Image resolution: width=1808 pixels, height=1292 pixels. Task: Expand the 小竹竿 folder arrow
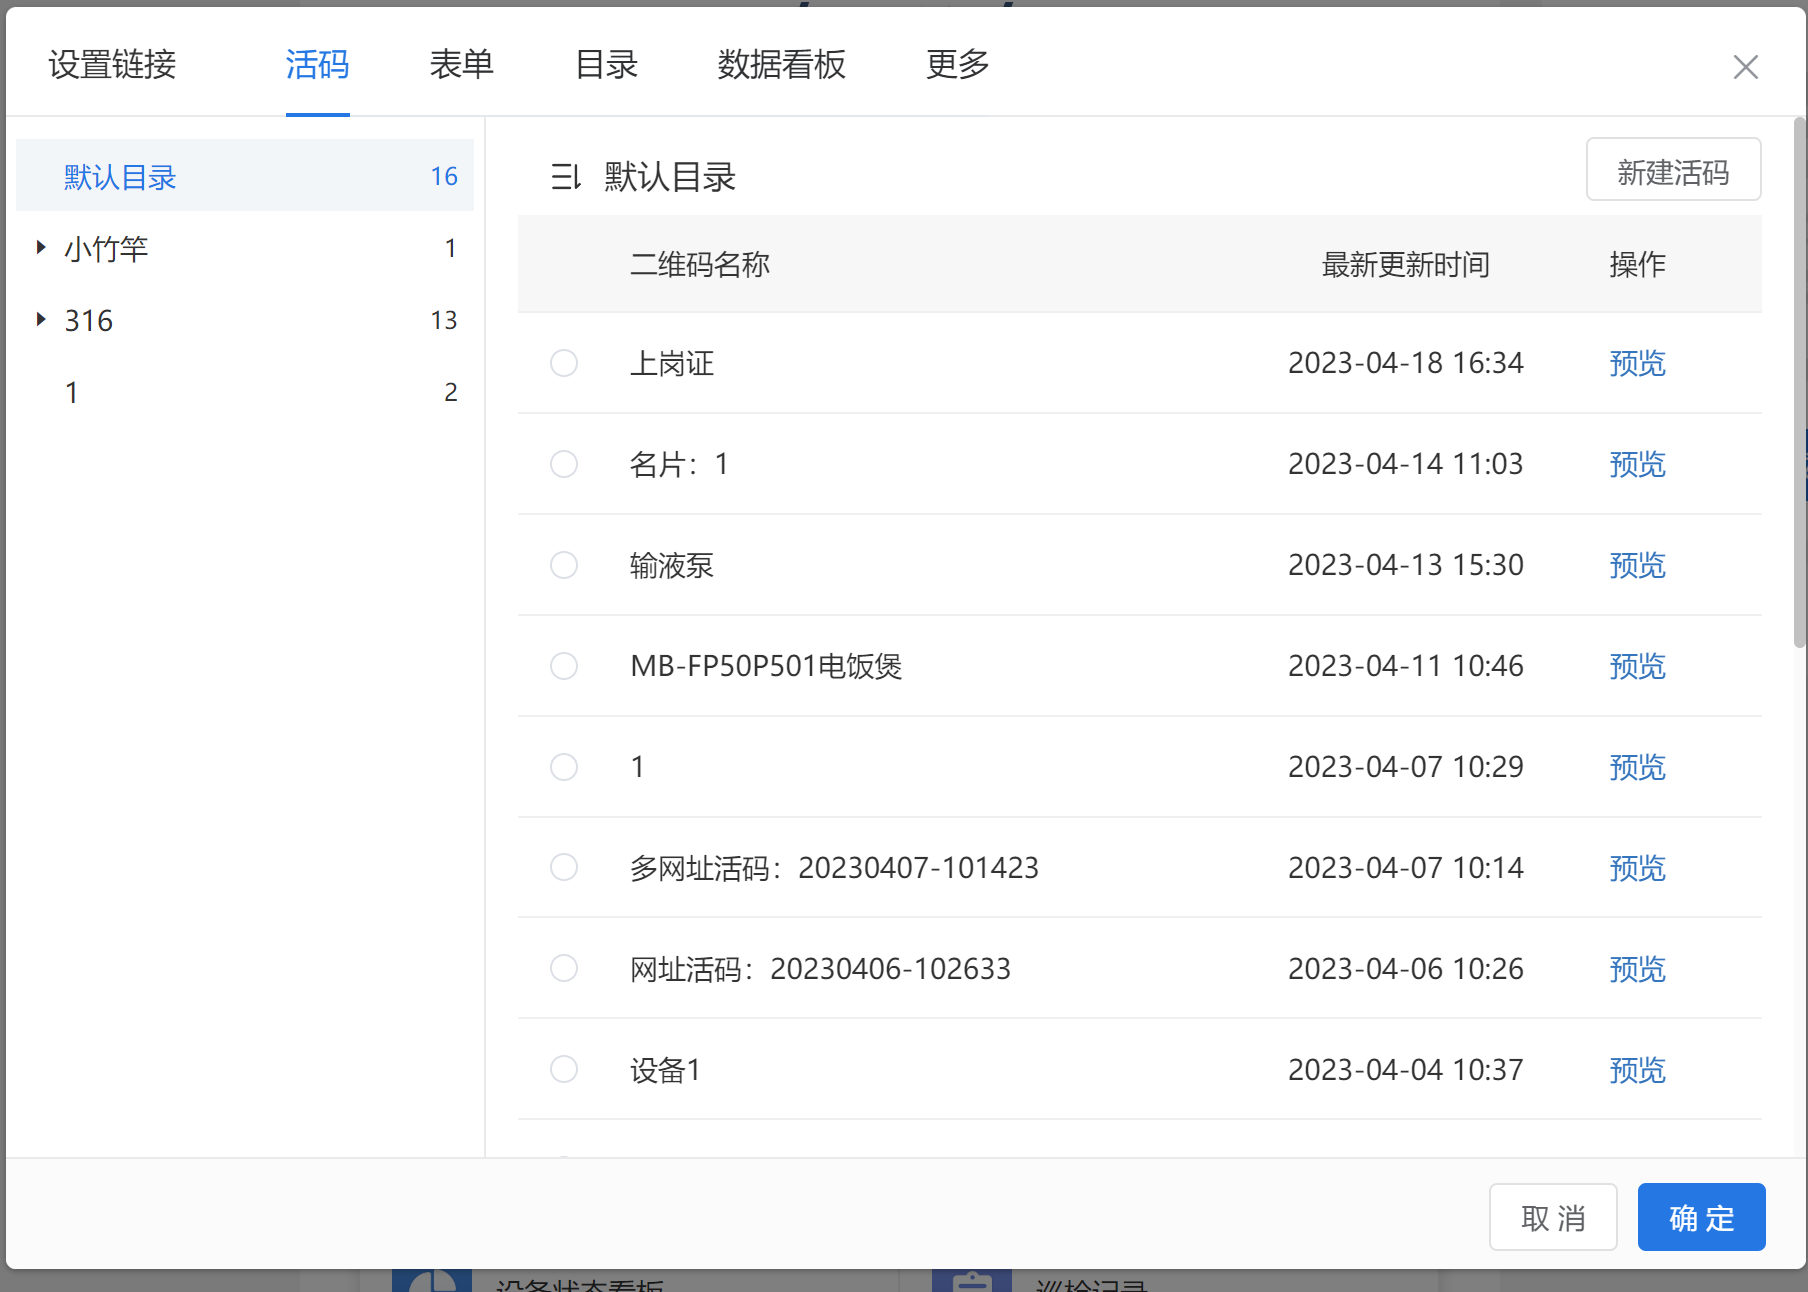click(41, 247)
